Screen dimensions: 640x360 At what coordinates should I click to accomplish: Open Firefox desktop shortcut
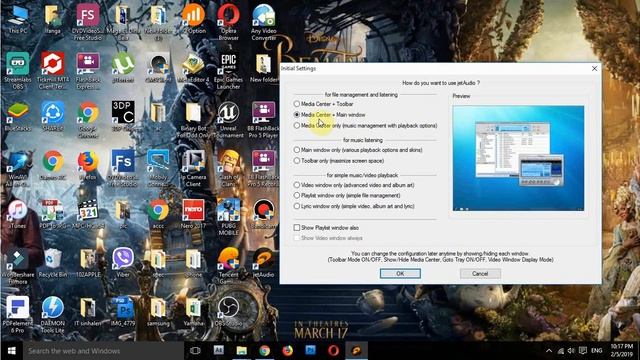pyautogui.click(x=87, y=165)
